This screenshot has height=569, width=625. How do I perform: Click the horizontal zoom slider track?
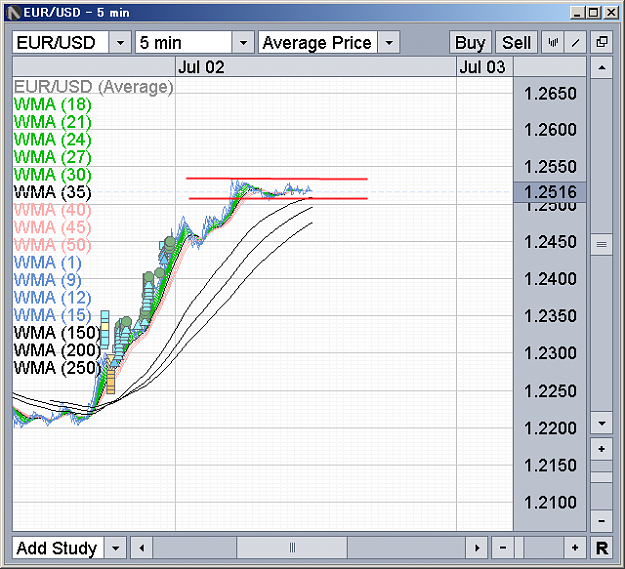pos(539,548)
